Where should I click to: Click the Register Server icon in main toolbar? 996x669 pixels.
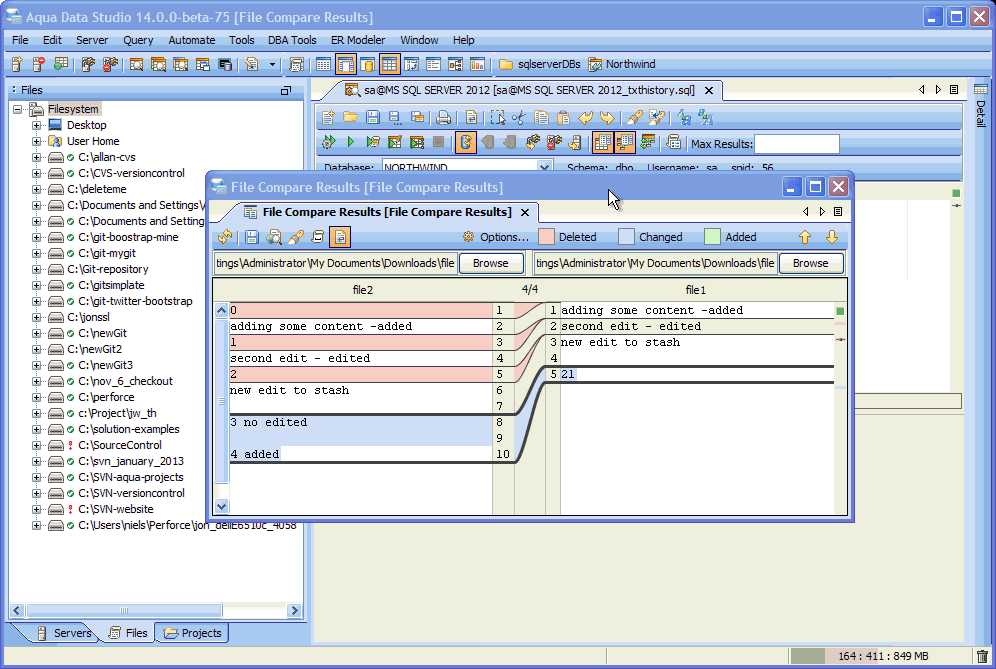(17, 64)
